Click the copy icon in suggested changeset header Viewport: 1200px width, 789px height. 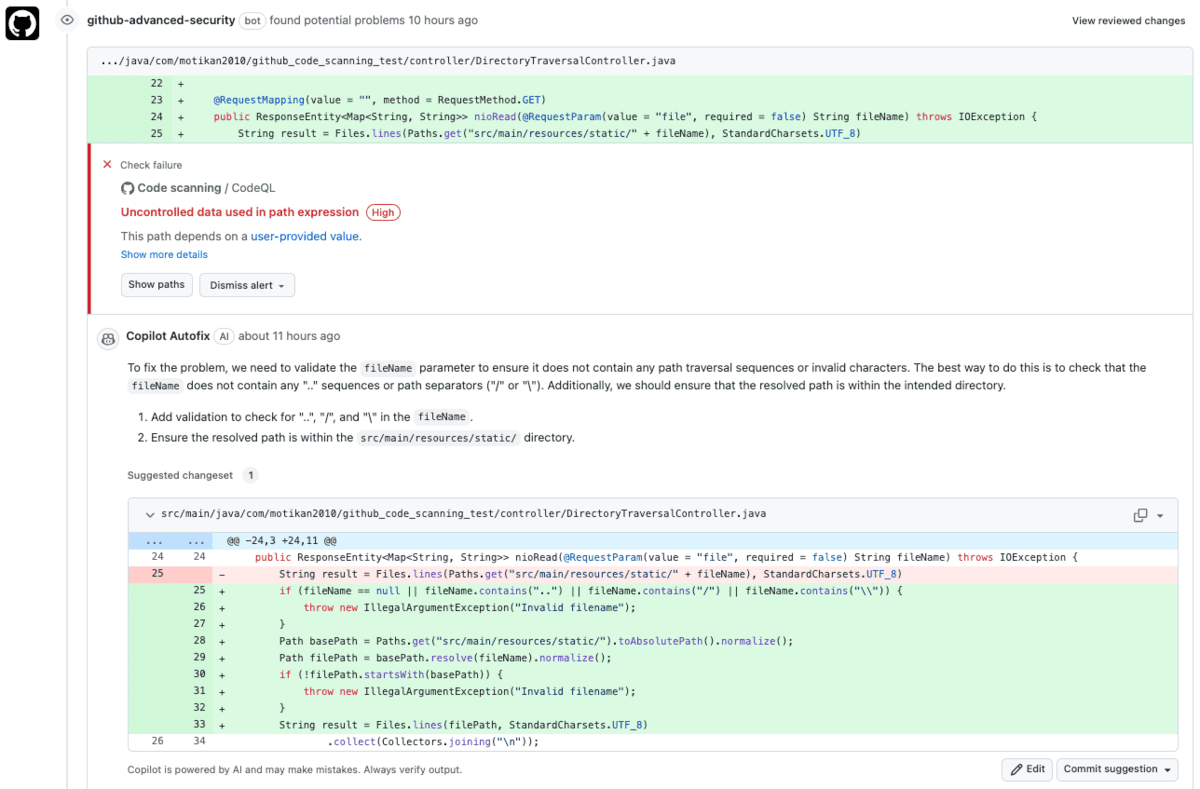point(1140,515)
